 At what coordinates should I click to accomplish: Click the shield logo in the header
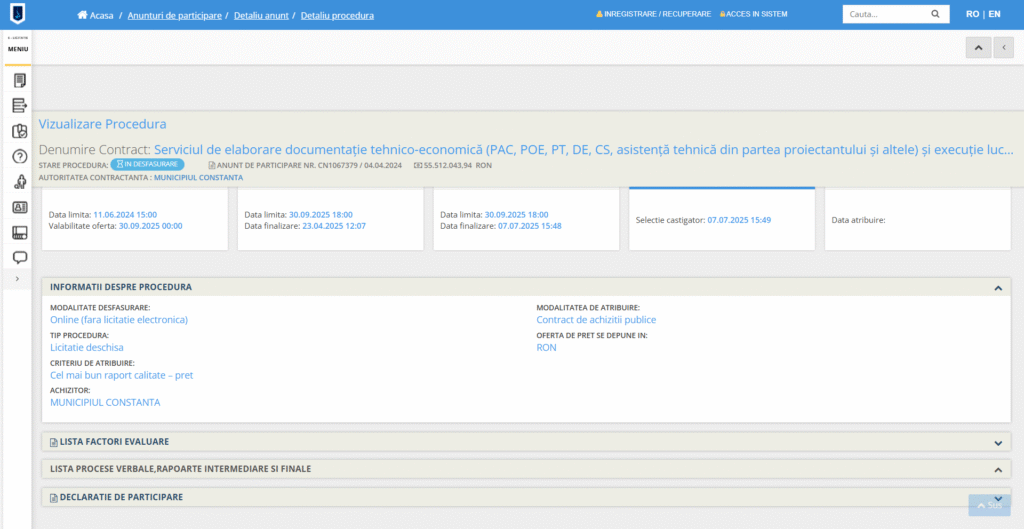pos(17,14)
